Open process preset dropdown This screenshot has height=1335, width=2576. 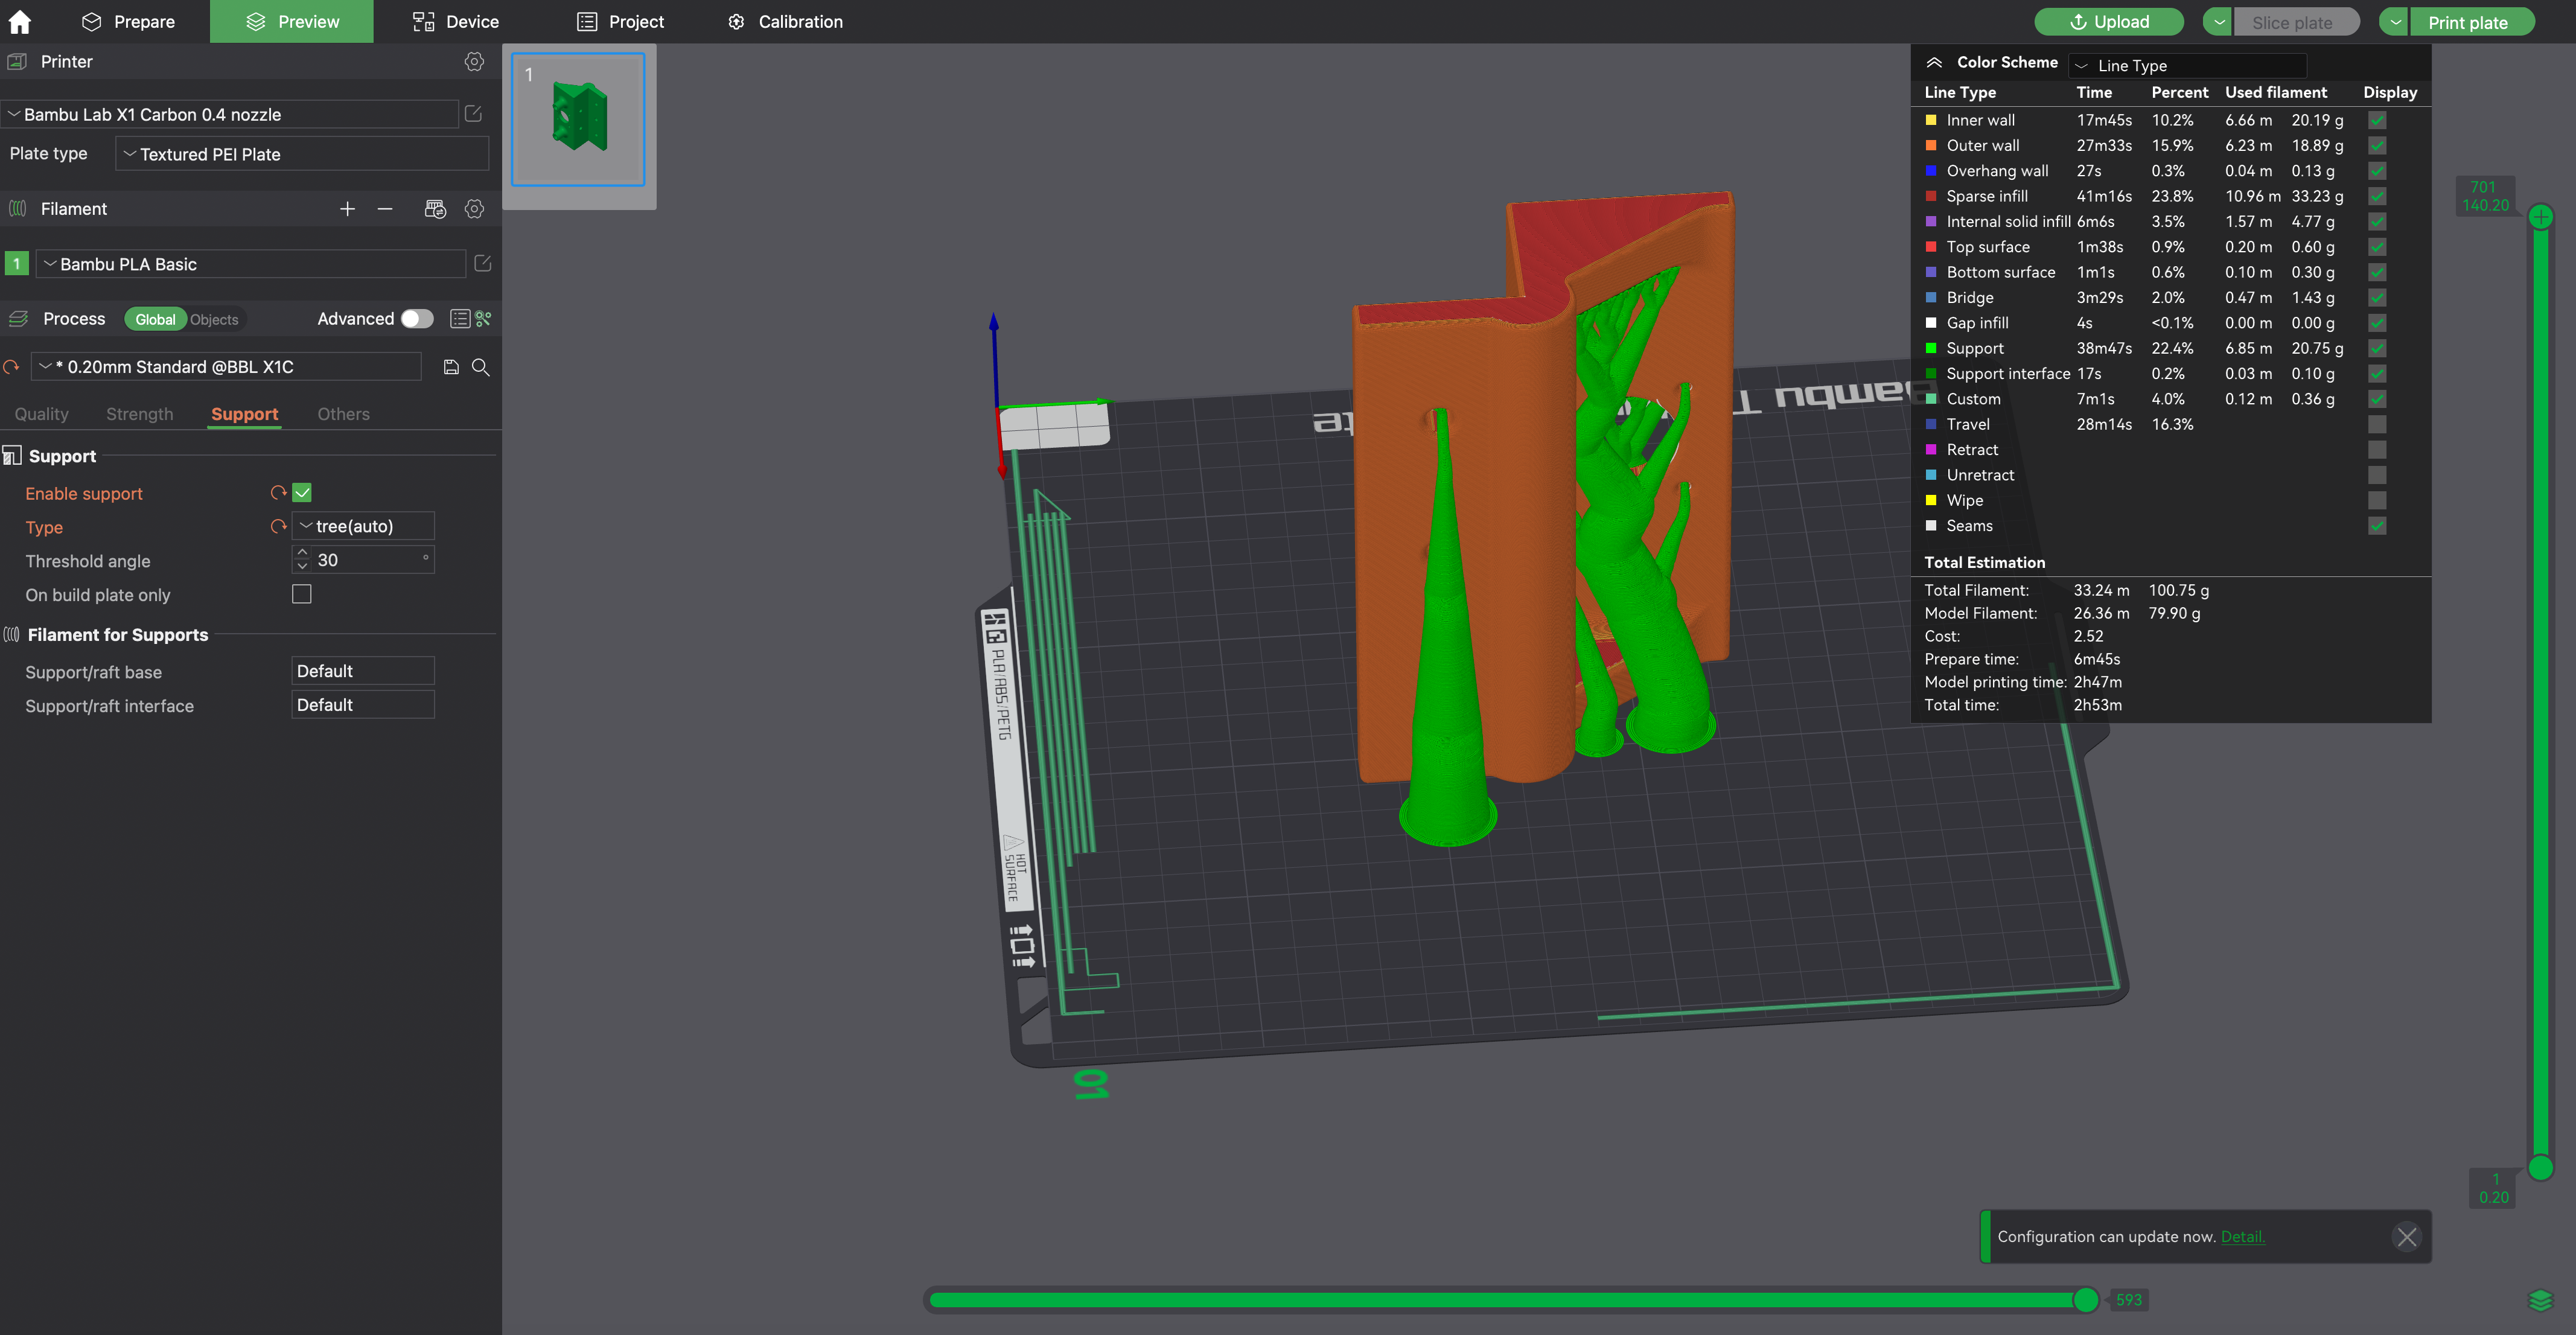point(226,367)
